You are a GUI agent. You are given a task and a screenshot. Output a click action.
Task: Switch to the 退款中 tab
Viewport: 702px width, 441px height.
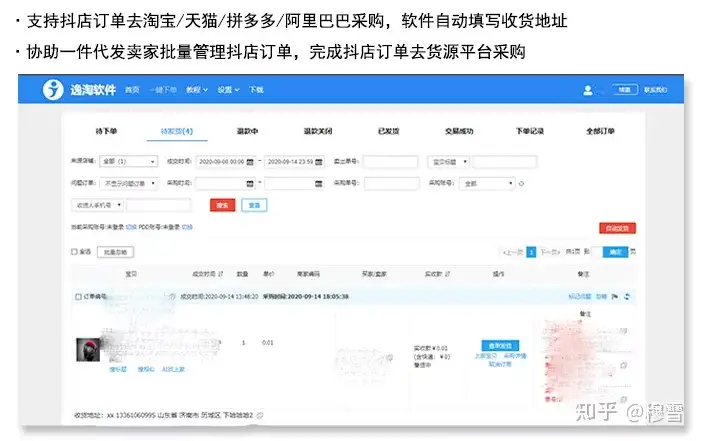pos(247,131)
